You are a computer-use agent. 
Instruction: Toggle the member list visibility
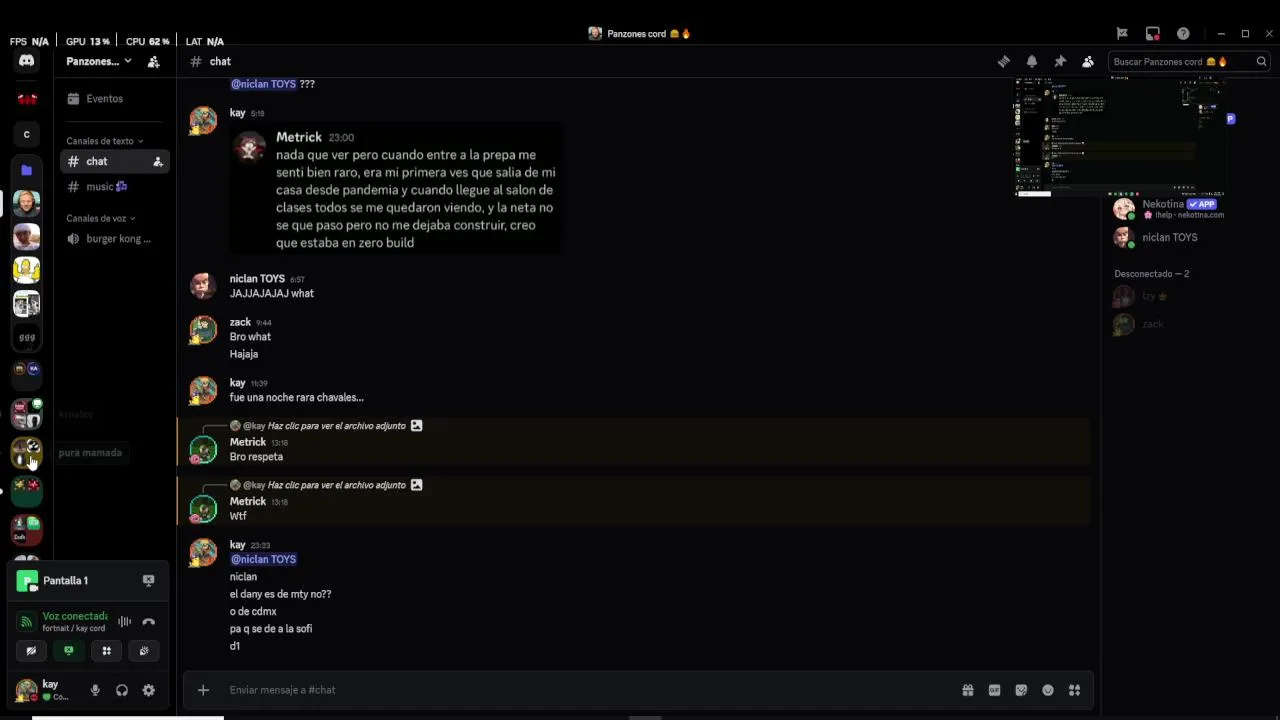(x=1088, y=62)
